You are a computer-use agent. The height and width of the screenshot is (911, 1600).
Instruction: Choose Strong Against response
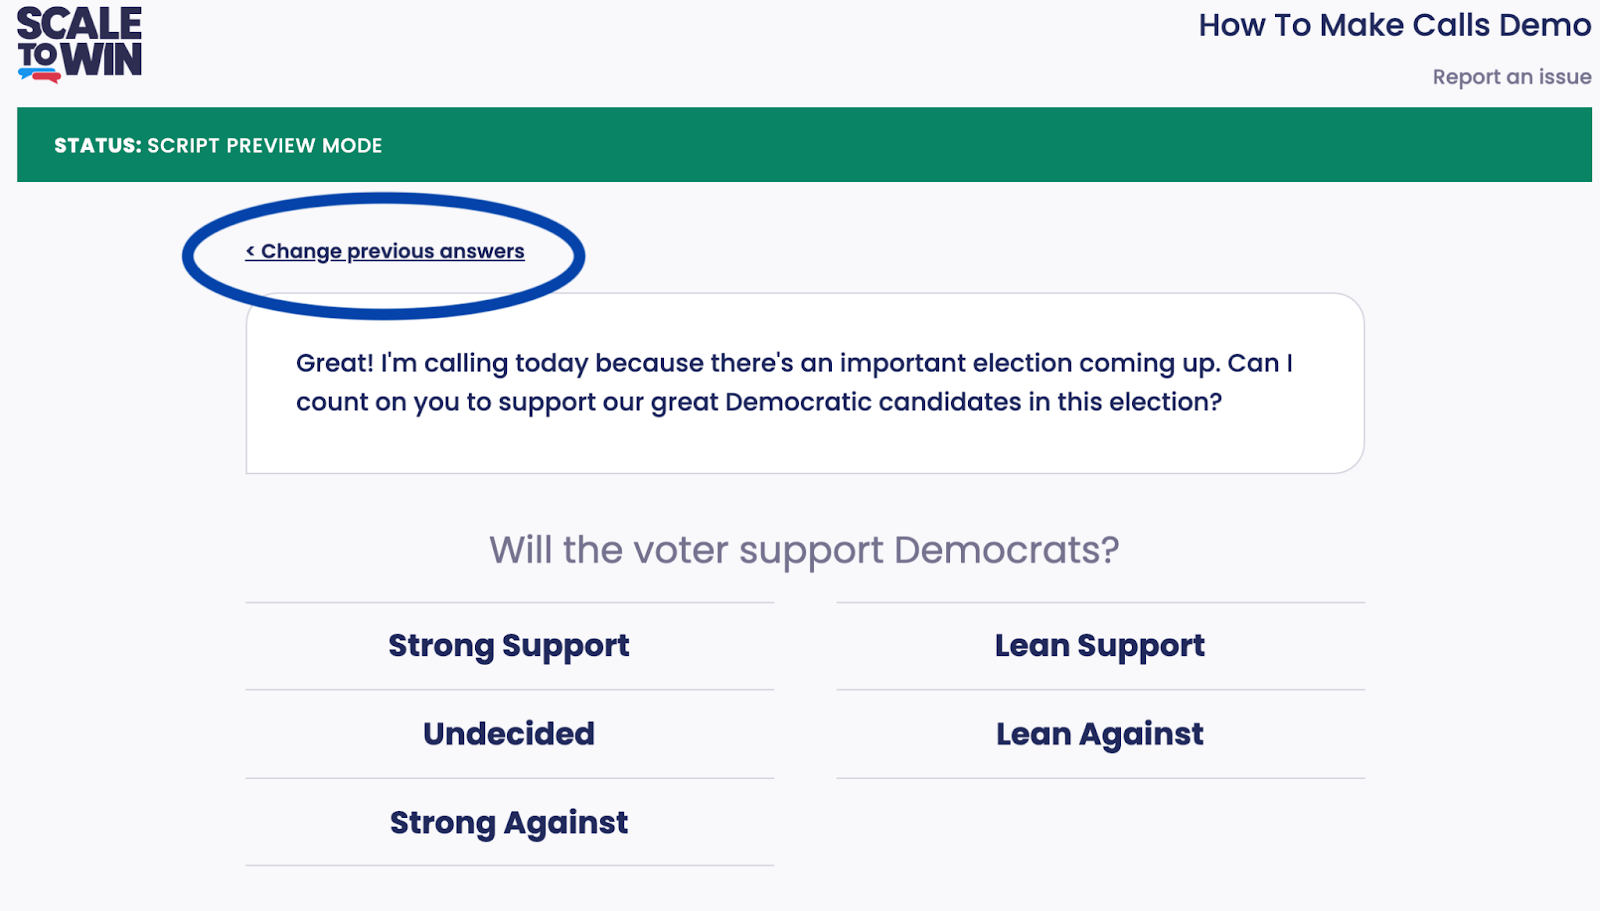(x=509, y=822)
